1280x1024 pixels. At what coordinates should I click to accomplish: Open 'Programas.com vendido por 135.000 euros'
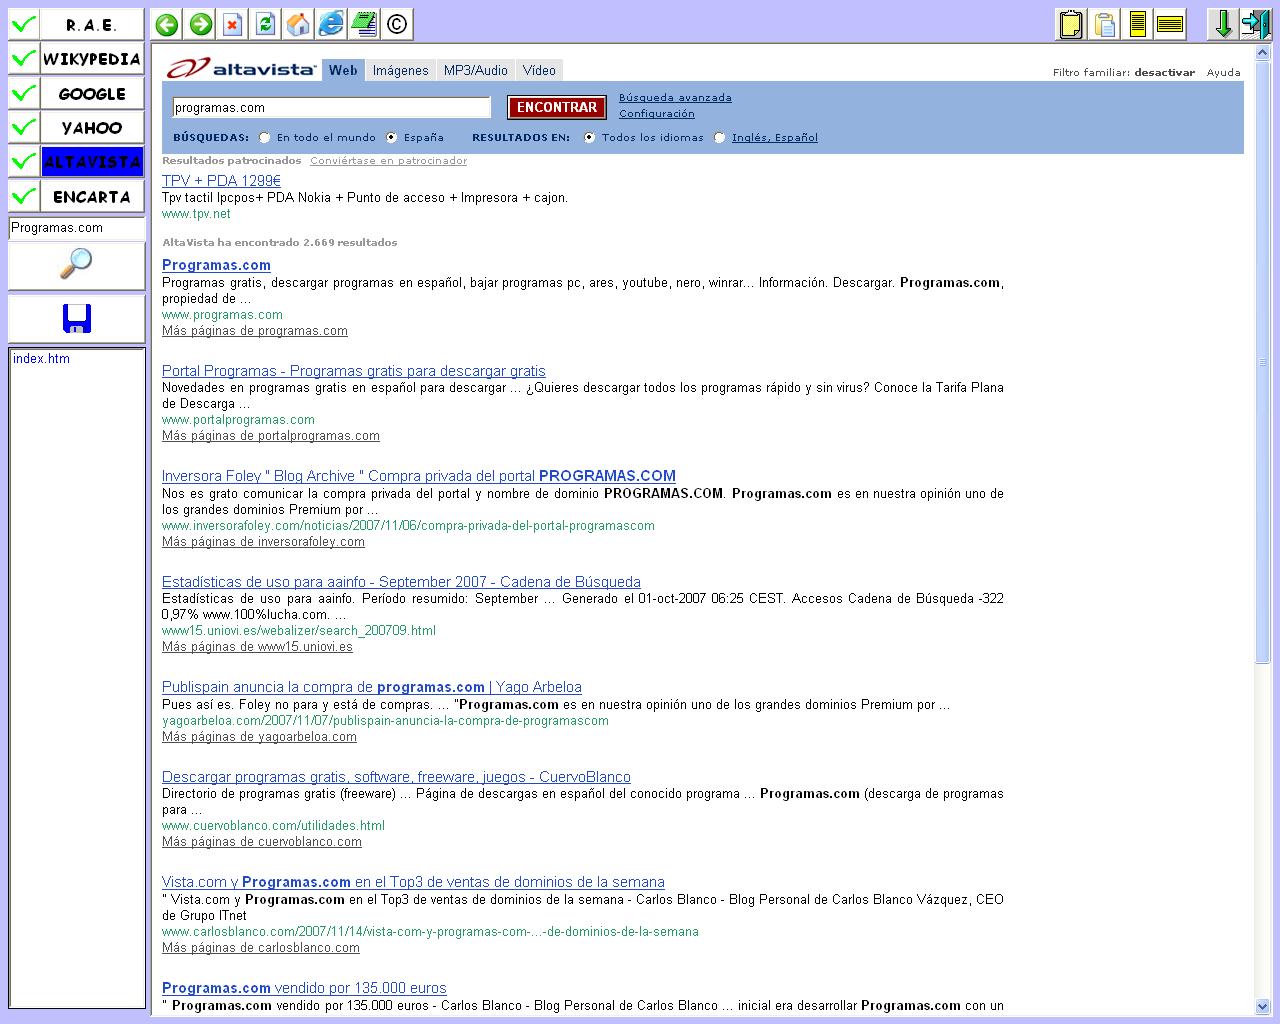click(x=304, y=988)
